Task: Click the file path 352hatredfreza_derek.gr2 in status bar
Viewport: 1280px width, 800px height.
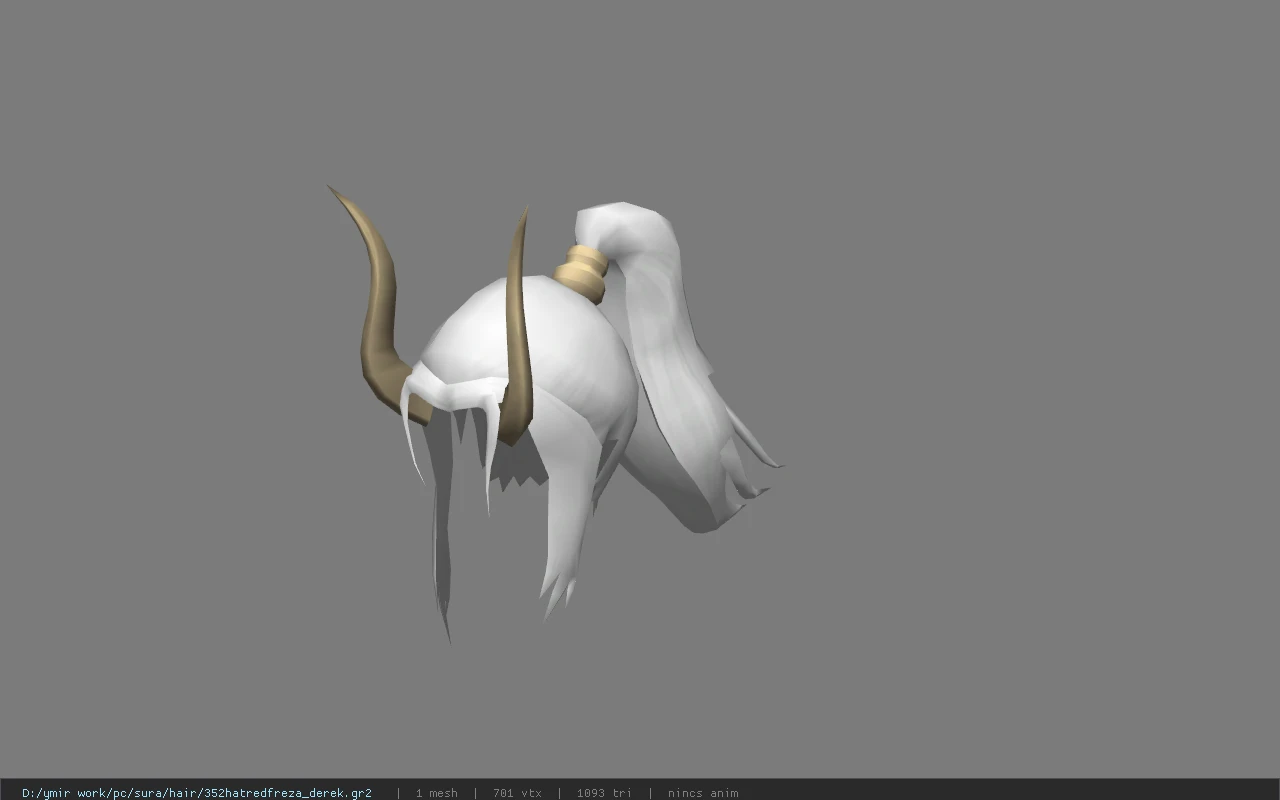Action: [x=197, y=793]
